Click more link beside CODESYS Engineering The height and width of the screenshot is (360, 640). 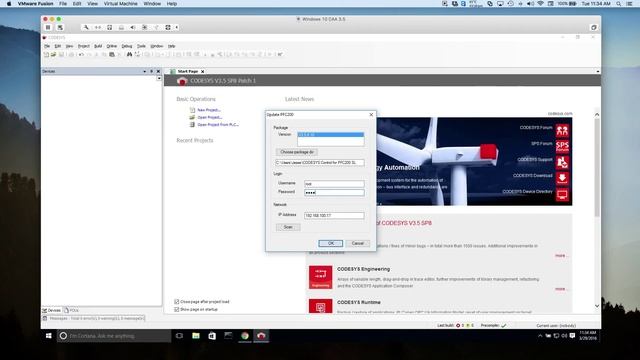click(561, 289)
